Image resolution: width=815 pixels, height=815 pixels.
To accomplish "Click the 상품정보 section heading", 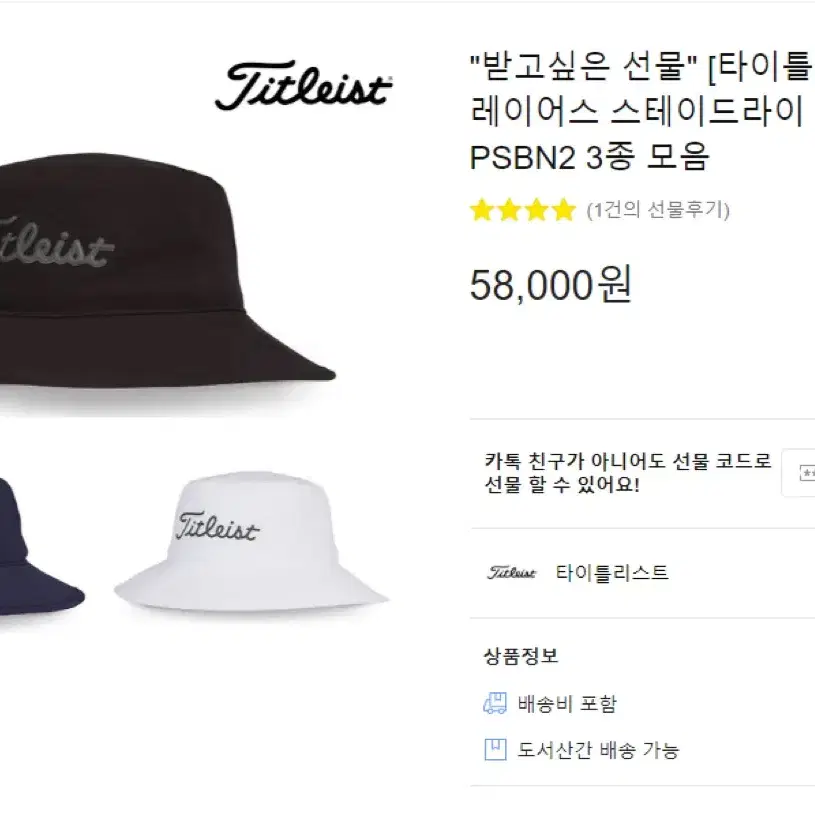I will coord(521,656).
